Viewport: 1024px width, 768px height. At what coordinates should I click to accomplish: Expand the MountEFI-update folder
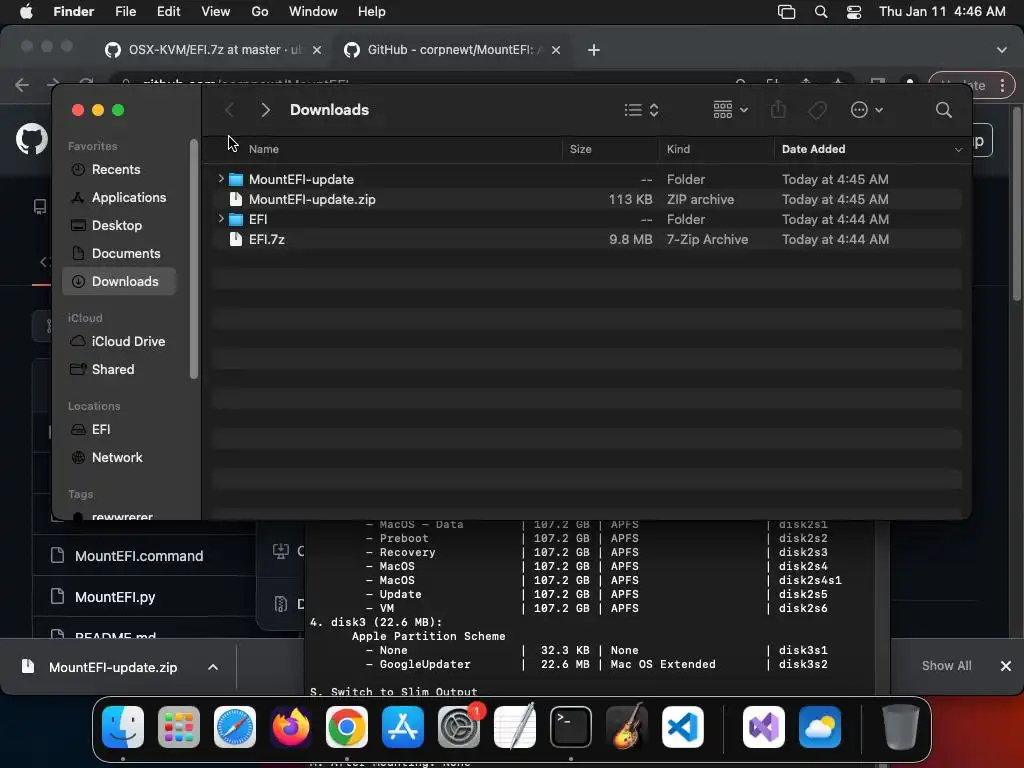pyautogui.click(x=221, y=179)
